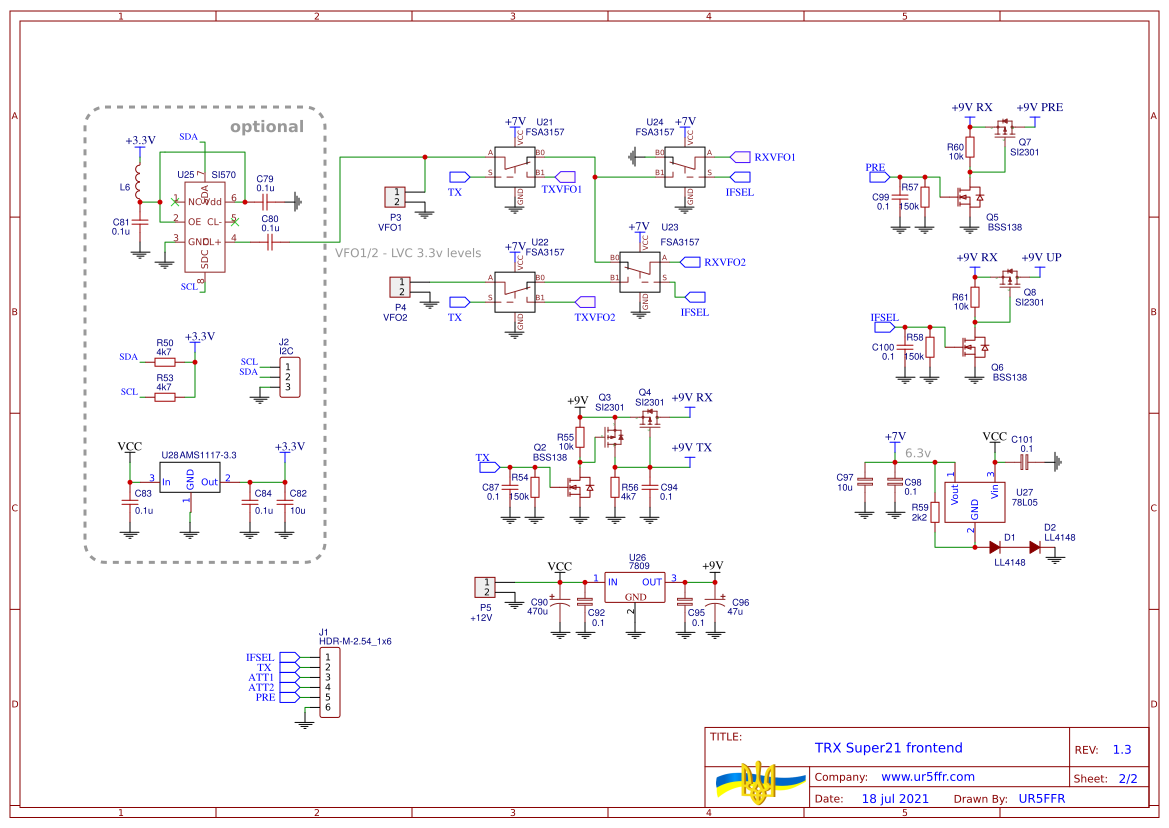Select the 7809 regulator U26
Image resolution: width=1169 pixels, height=828 pixels.
634,587
